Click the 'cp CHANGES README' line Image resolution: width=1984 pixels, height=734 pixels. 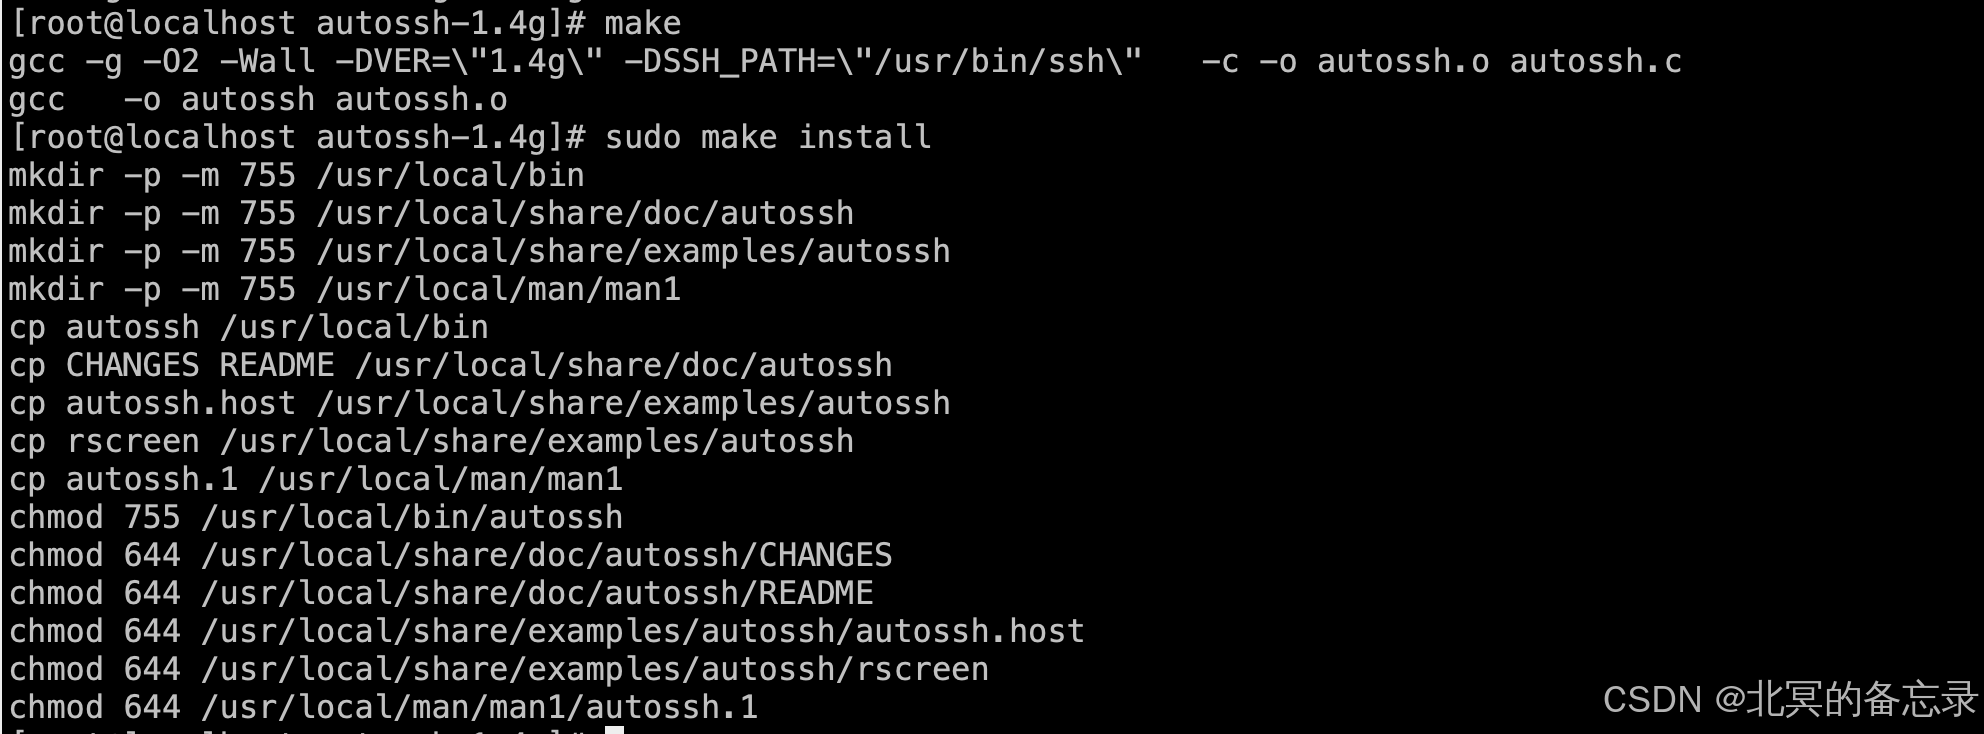(450, 366)
